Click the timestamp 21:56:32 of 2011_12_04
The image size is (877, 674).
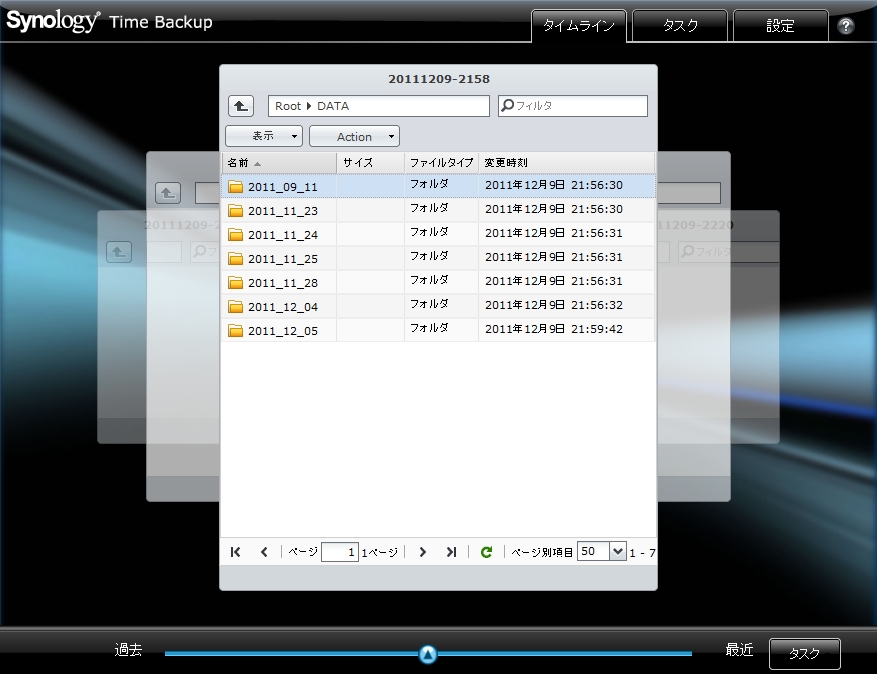pyautogui.click(x=597, y=305)
